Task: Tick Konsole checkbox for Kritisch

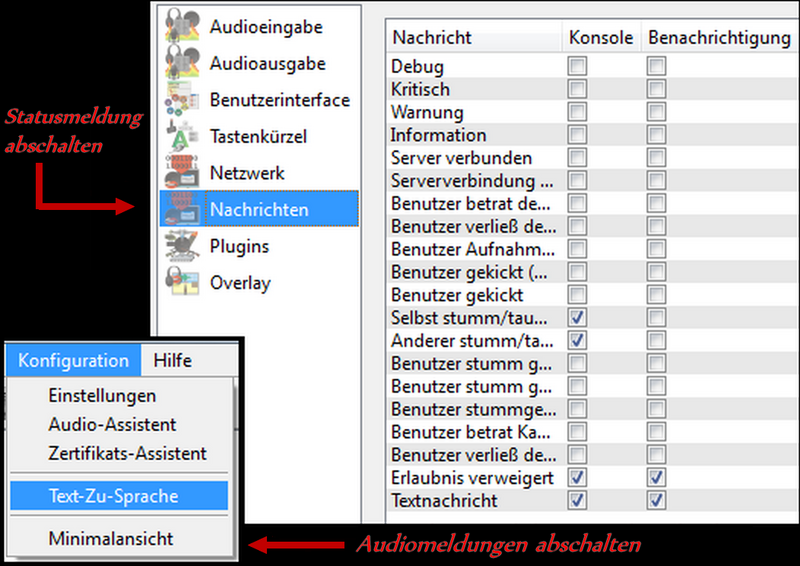Action: pos(577,89)
